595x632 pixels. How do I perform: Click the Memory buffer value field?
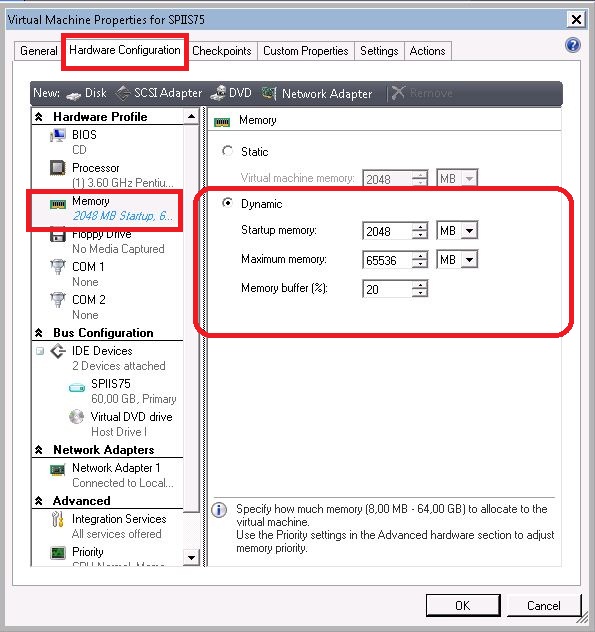pyautogui.click(x=387, y=289)
